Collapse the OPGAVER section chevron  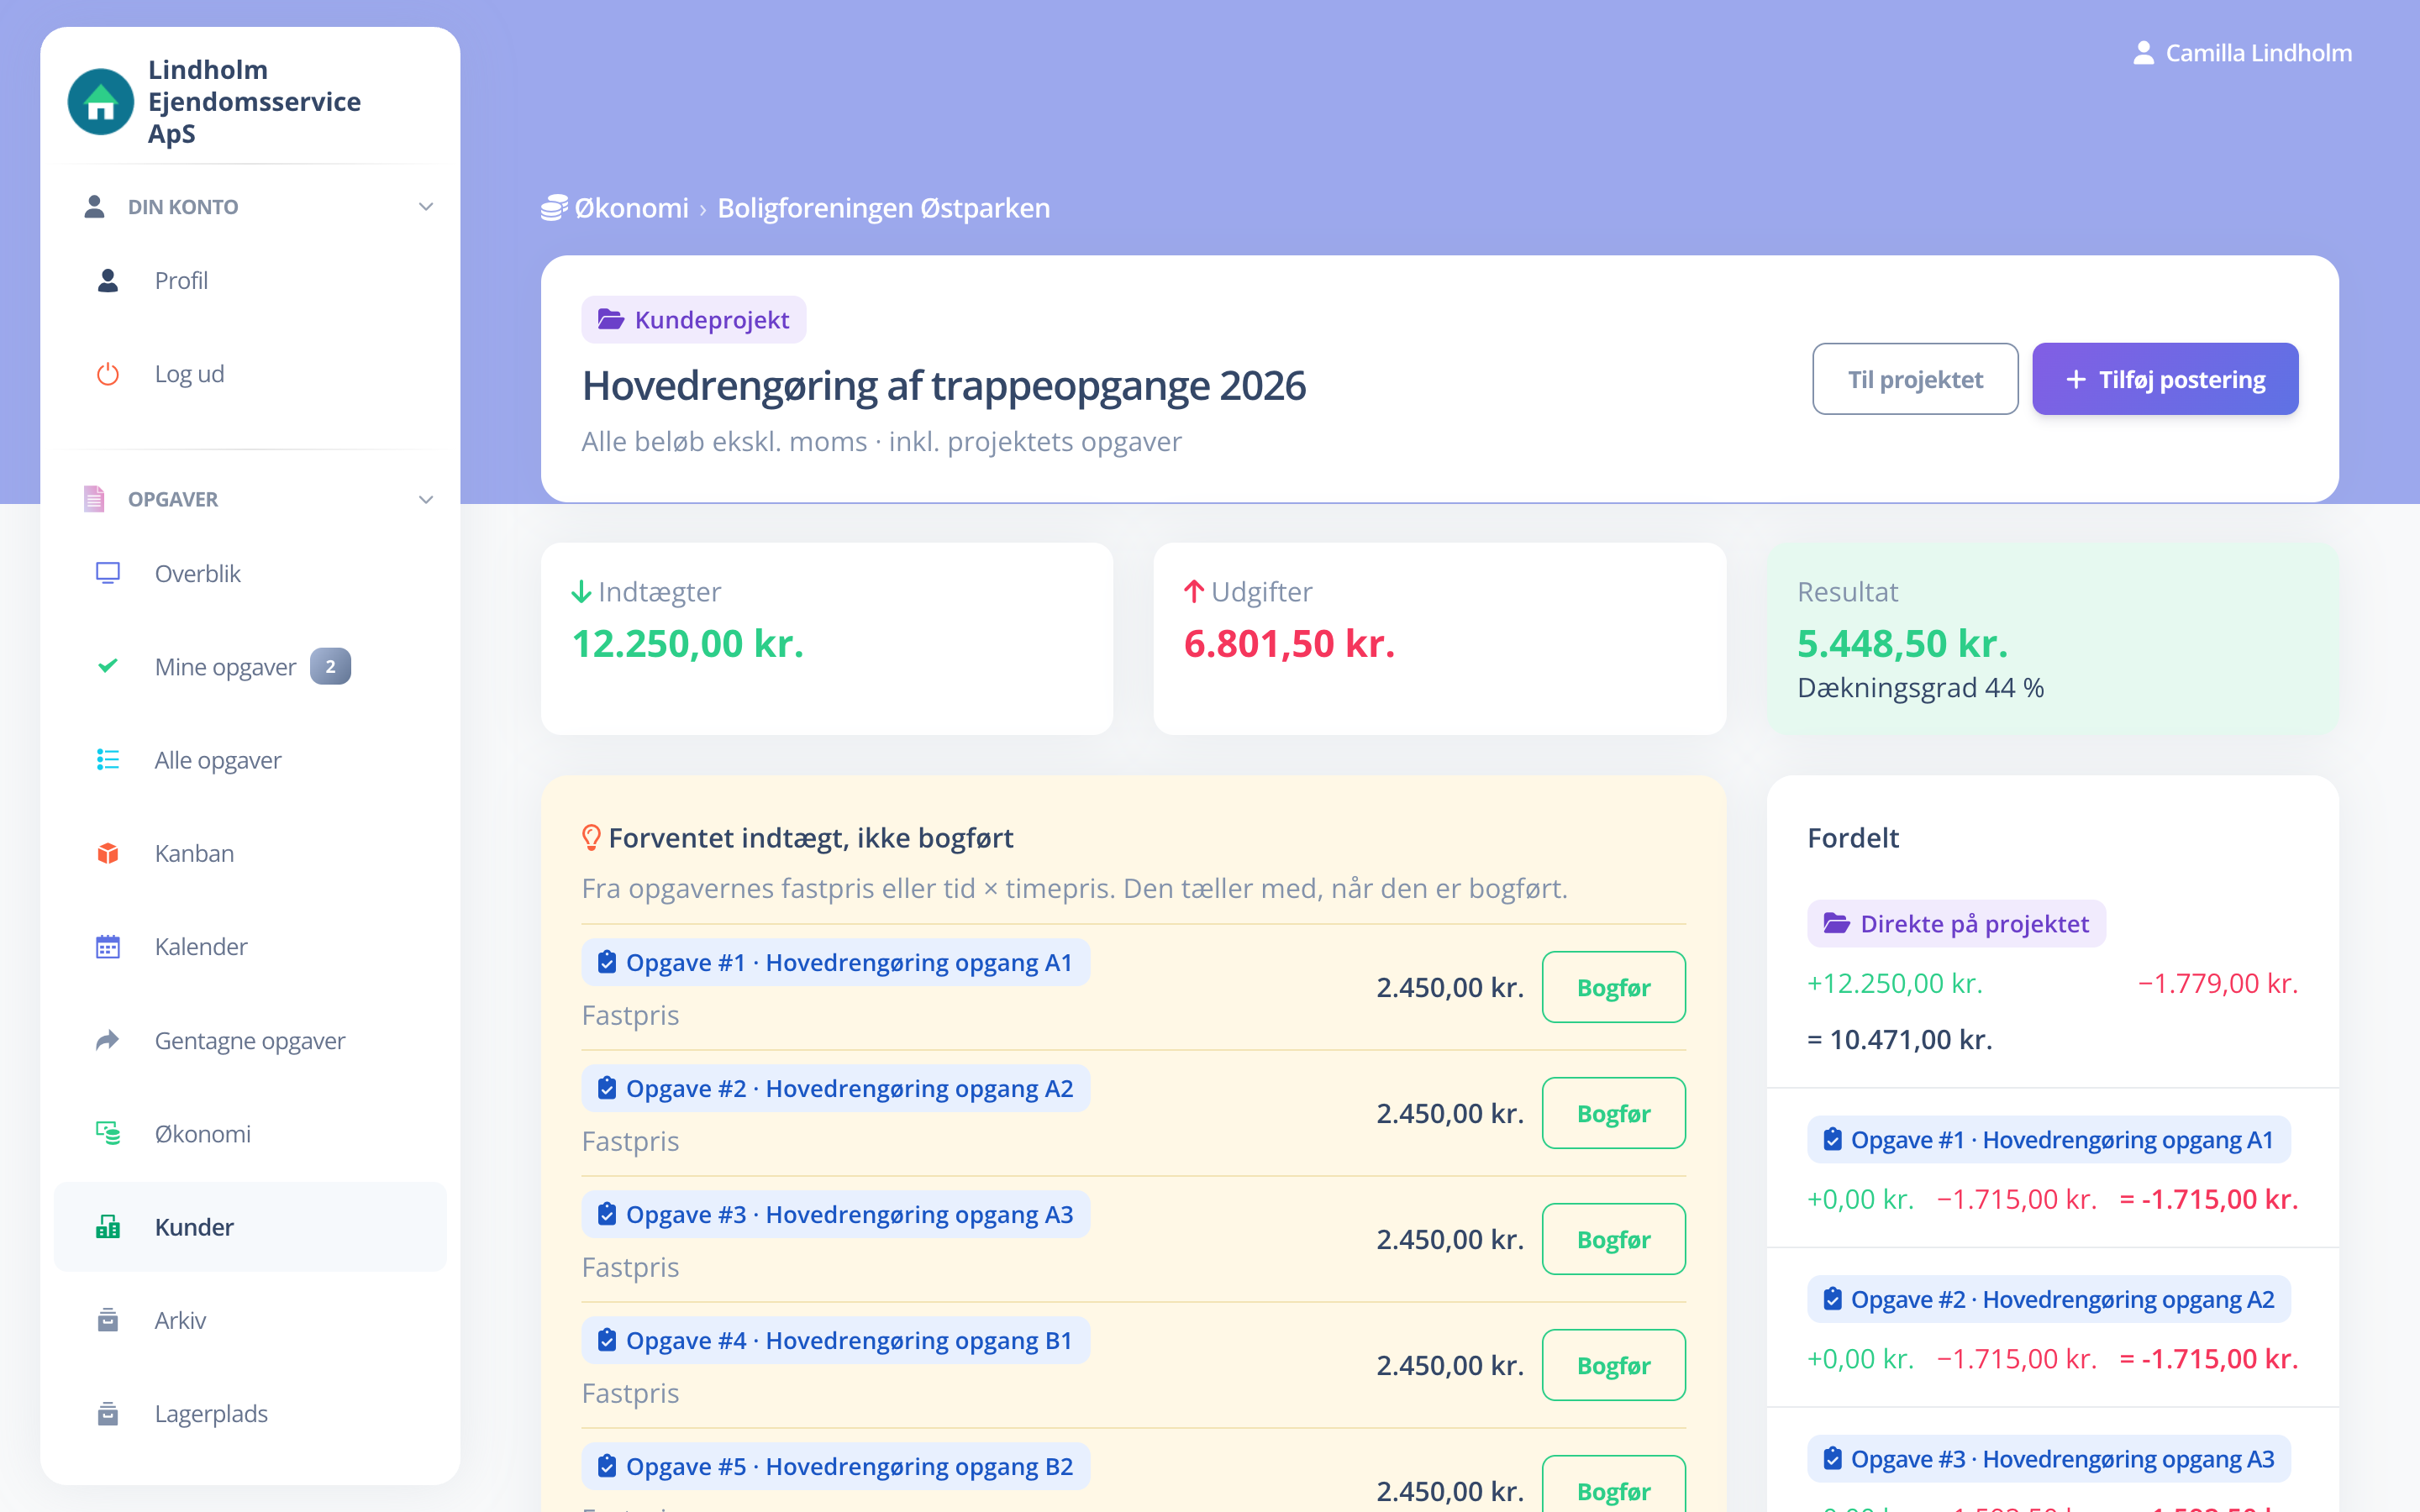coord(426,499)
